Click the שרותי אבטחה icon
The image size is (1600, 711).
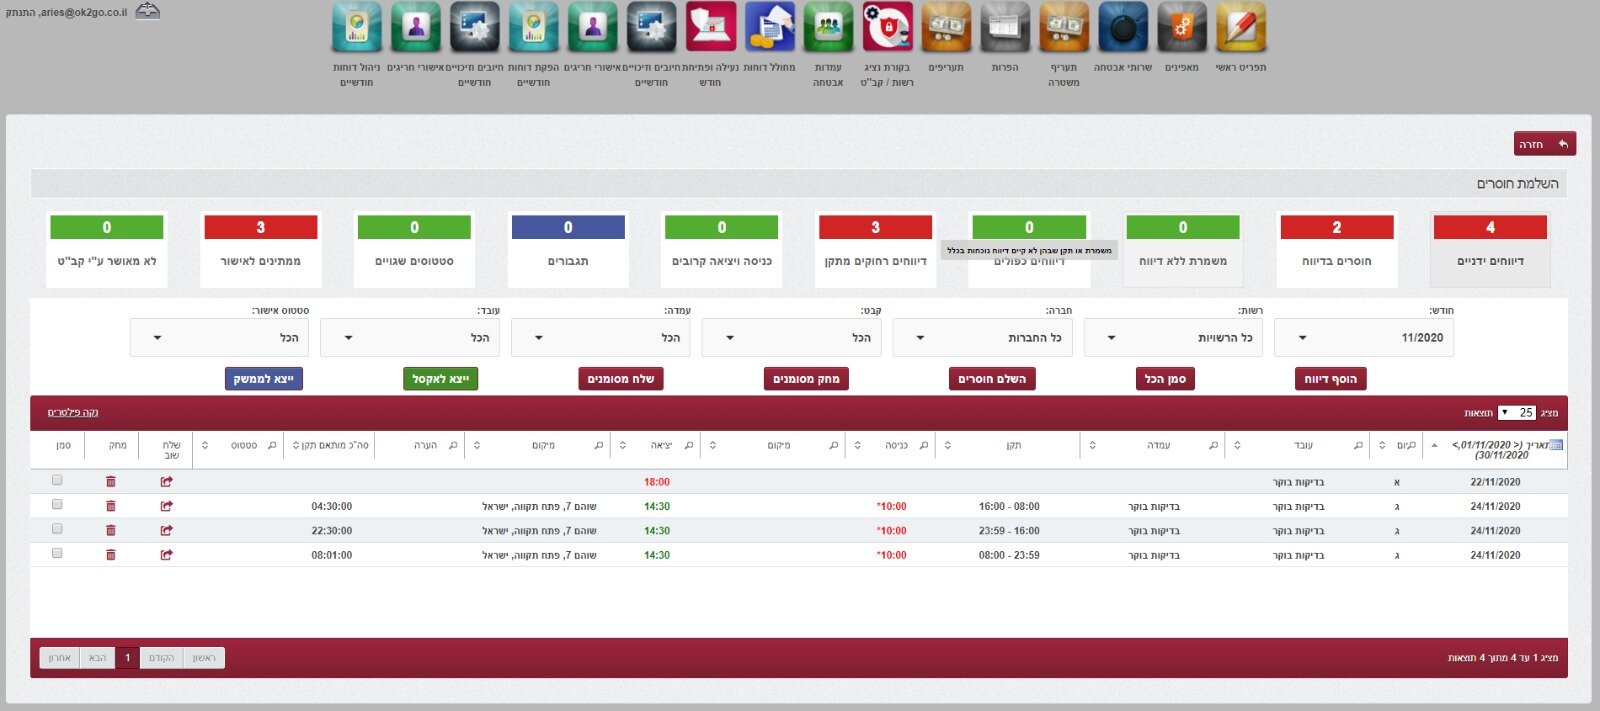tap(1123, 27)
